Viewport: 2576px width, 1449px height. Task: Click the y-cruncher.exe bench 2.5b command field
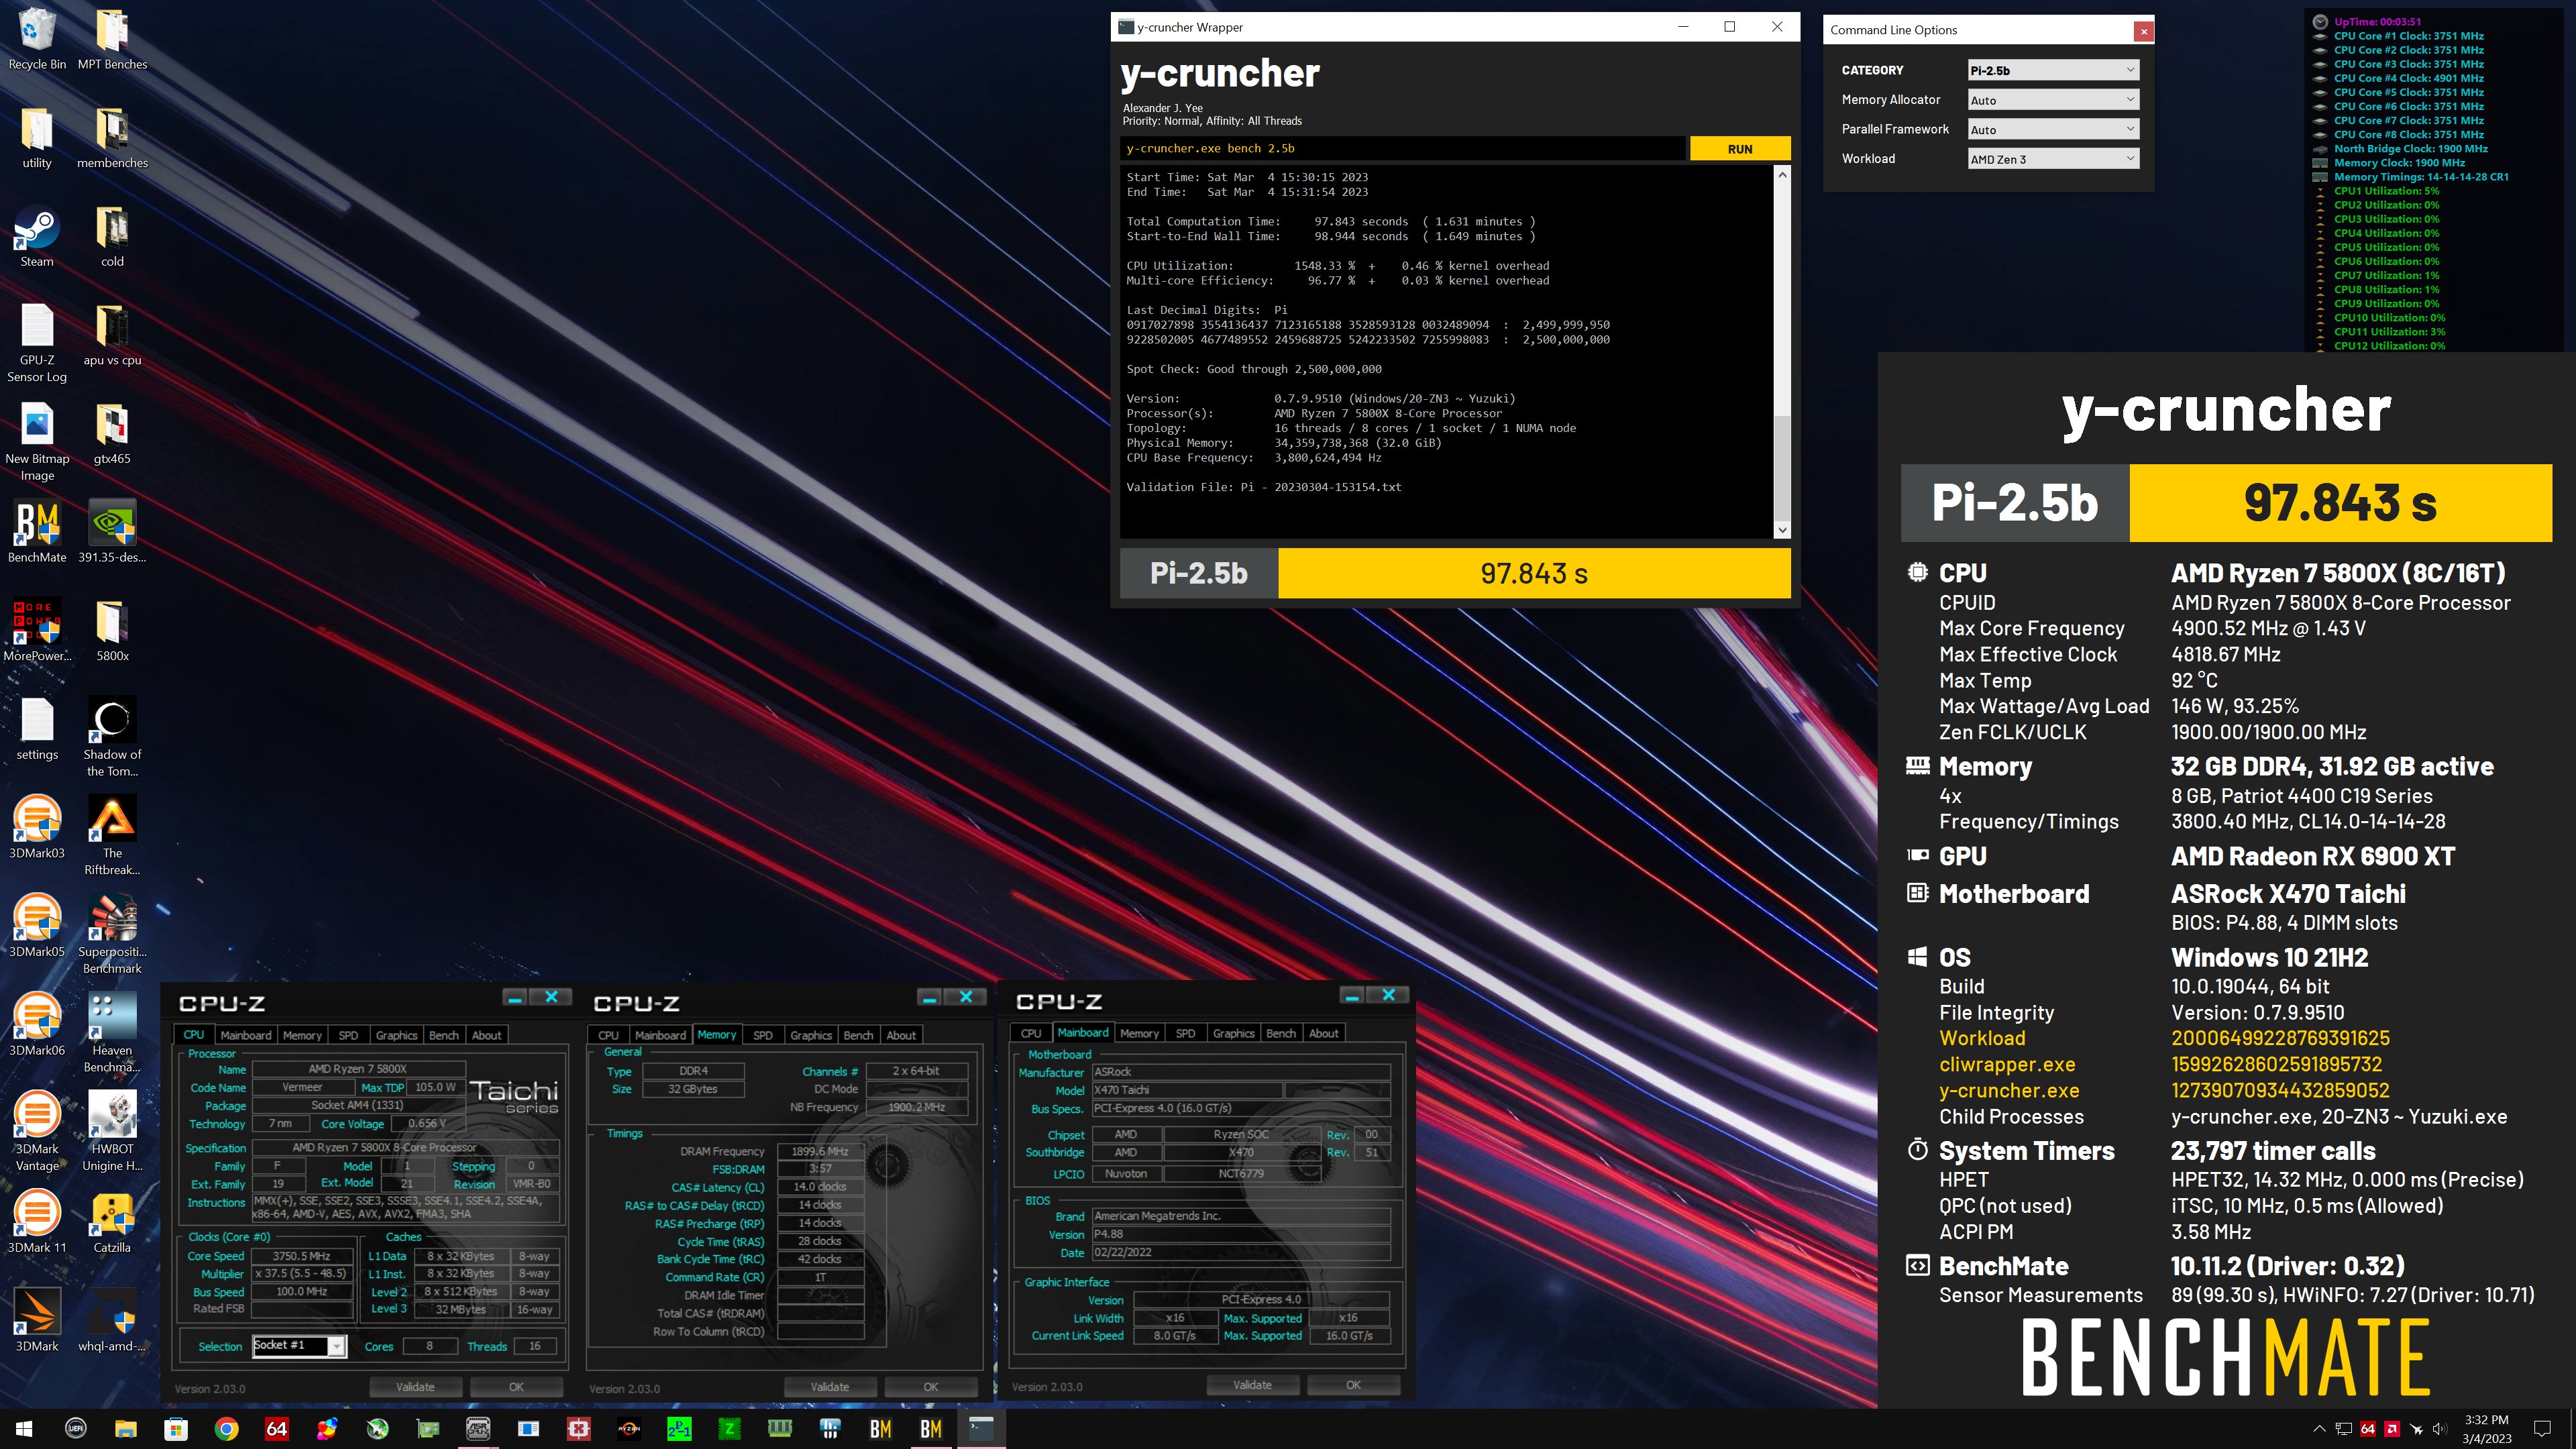(1402, 149)
